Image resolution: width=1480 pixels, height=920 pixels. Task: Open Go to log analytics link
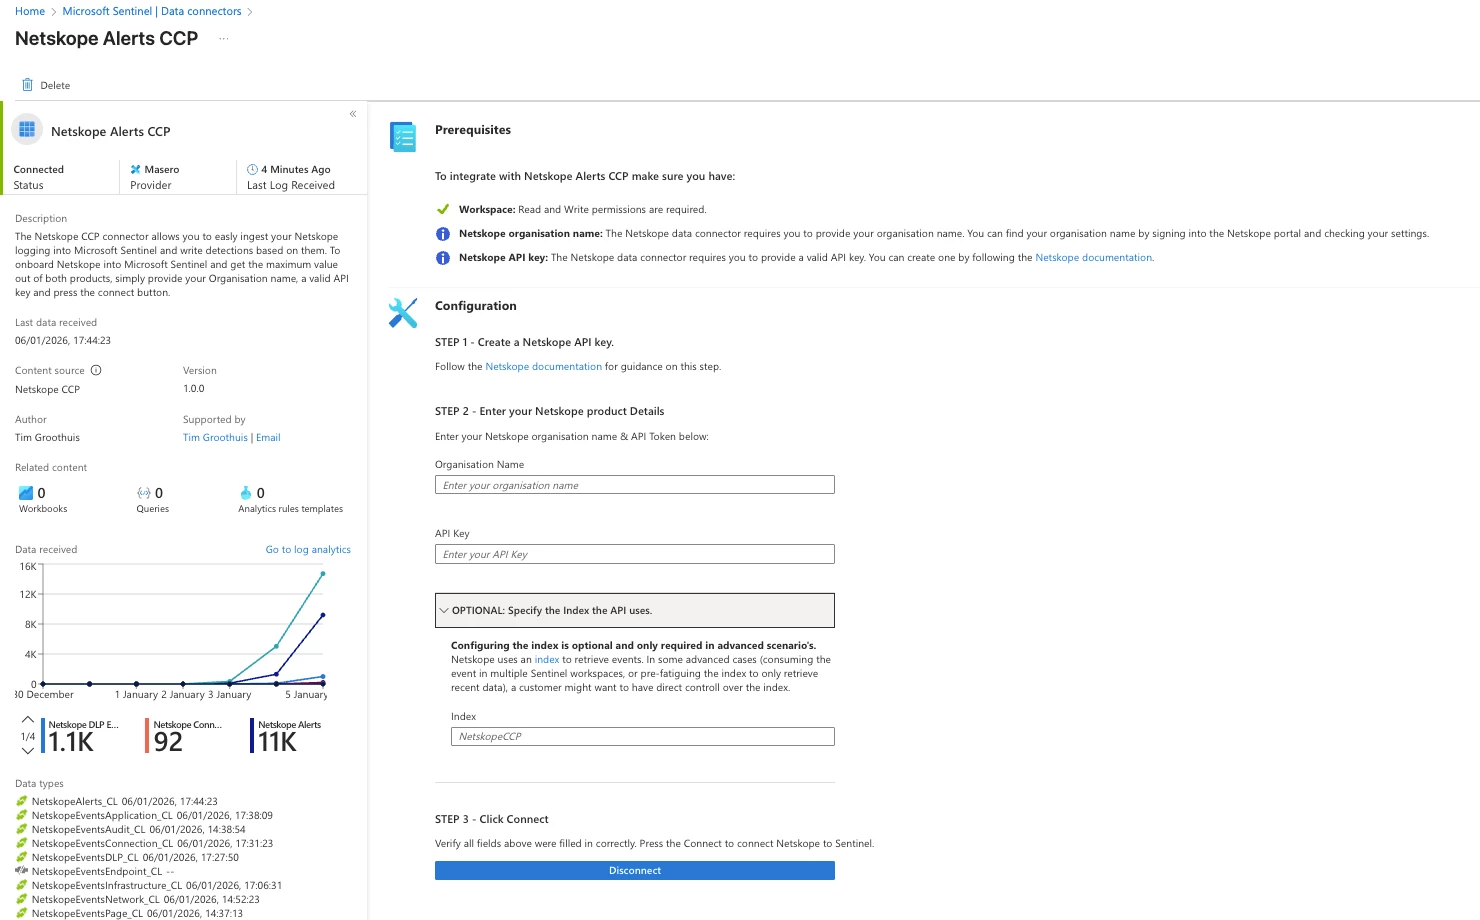click(x=308, y=550)
